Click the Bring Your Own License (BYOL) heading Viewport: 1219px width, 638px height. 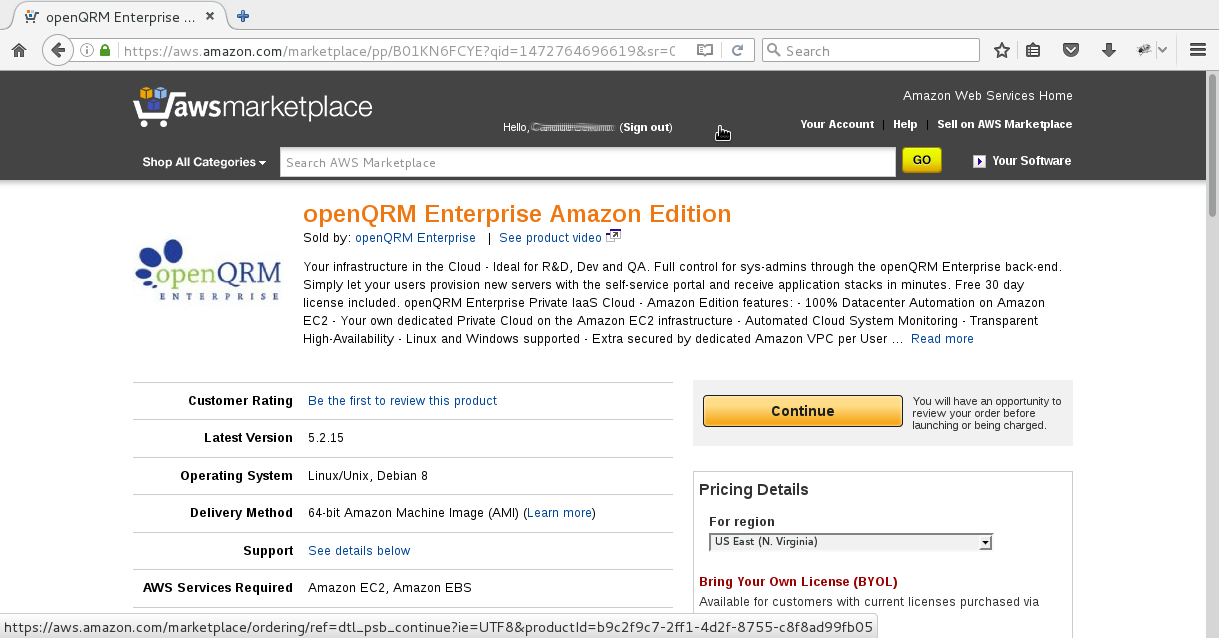tap(798, 581)
